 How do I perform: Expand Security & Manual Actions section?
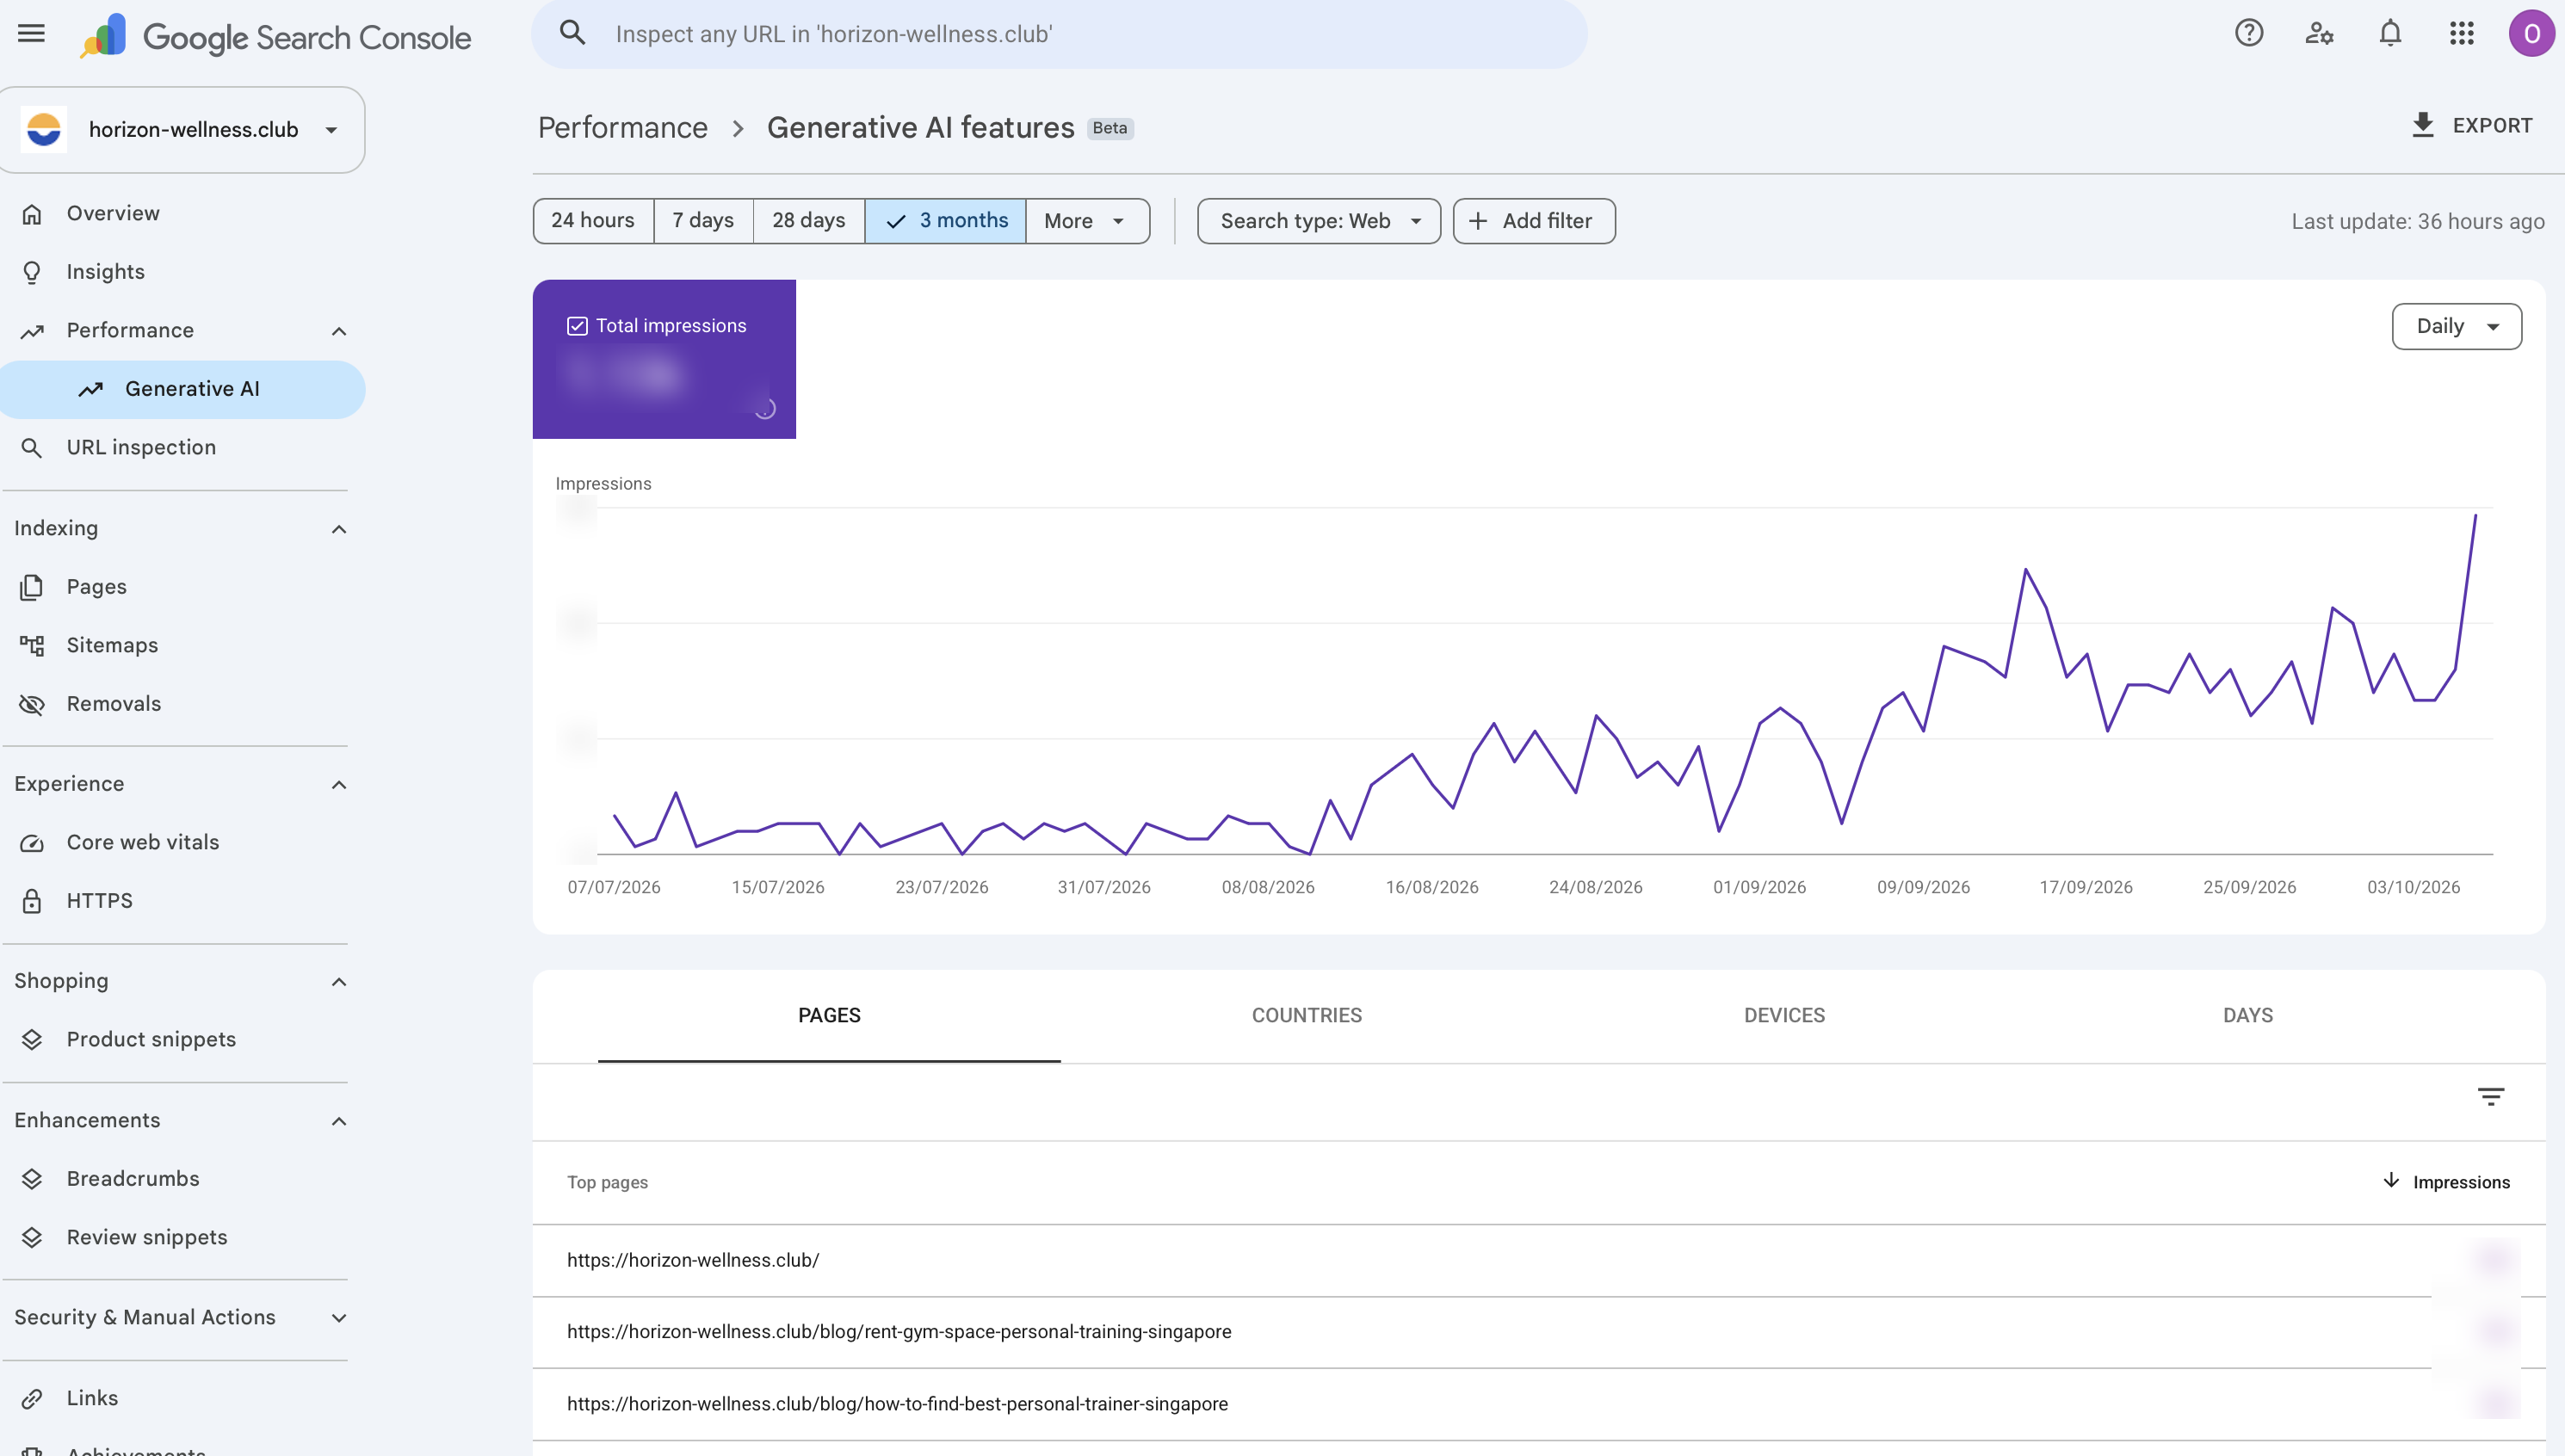click(339, 1318)
